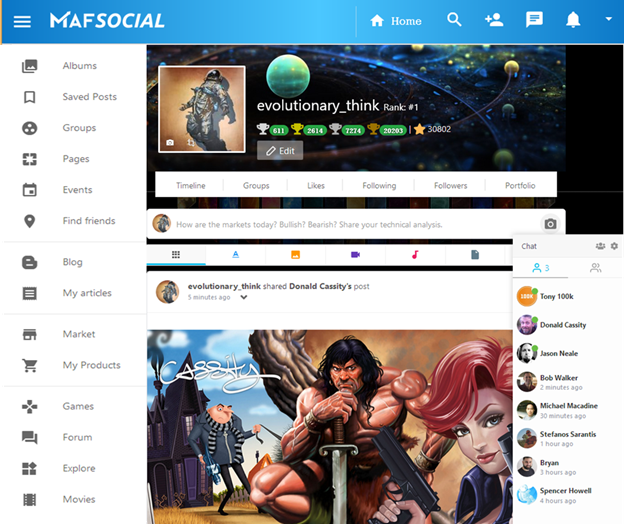
Task: Open the My Products cart icon
Action: click(30, 366)
